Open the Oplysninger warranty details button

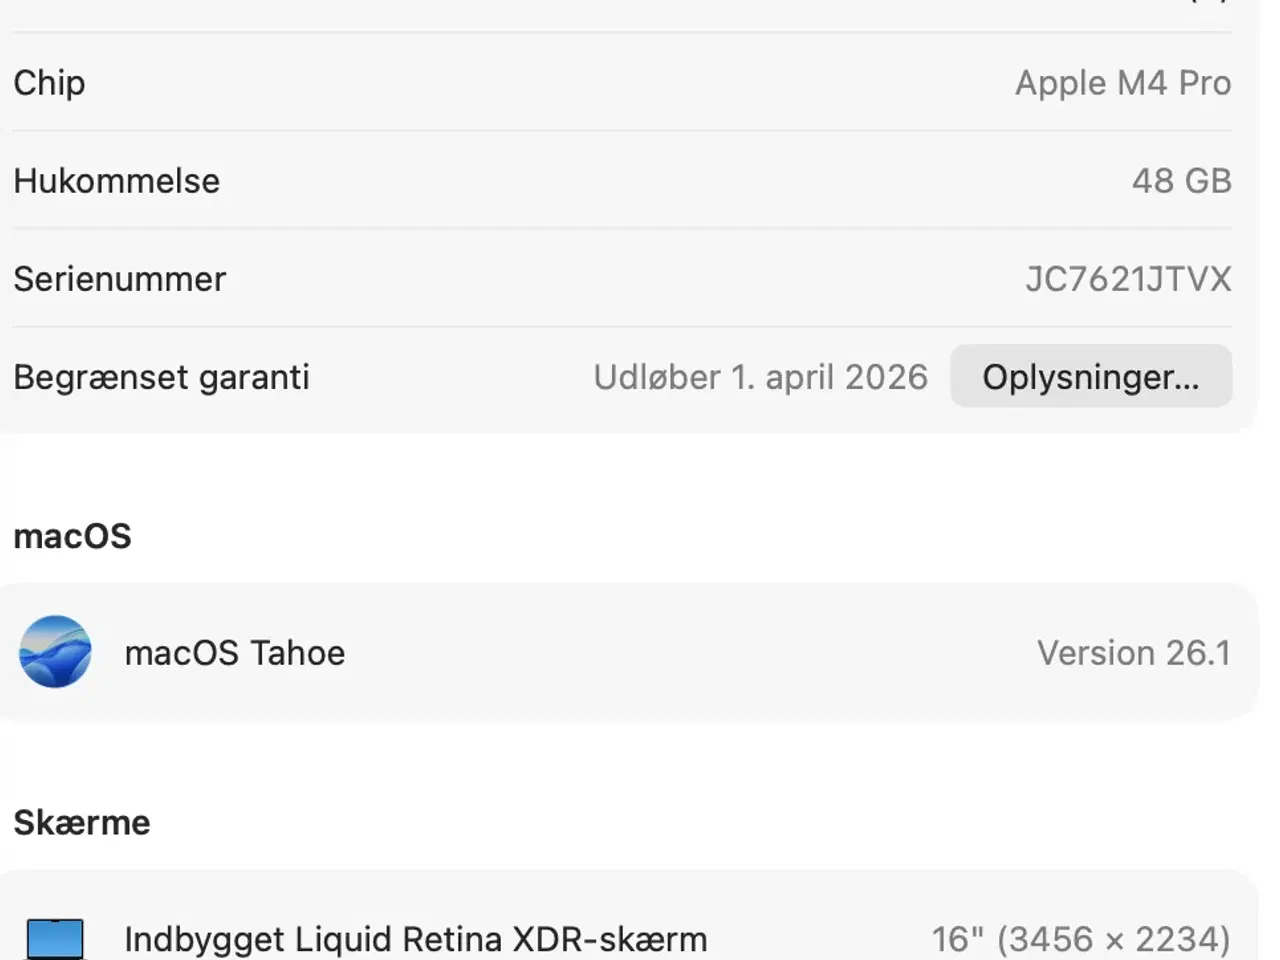(x=1090, y=377)
